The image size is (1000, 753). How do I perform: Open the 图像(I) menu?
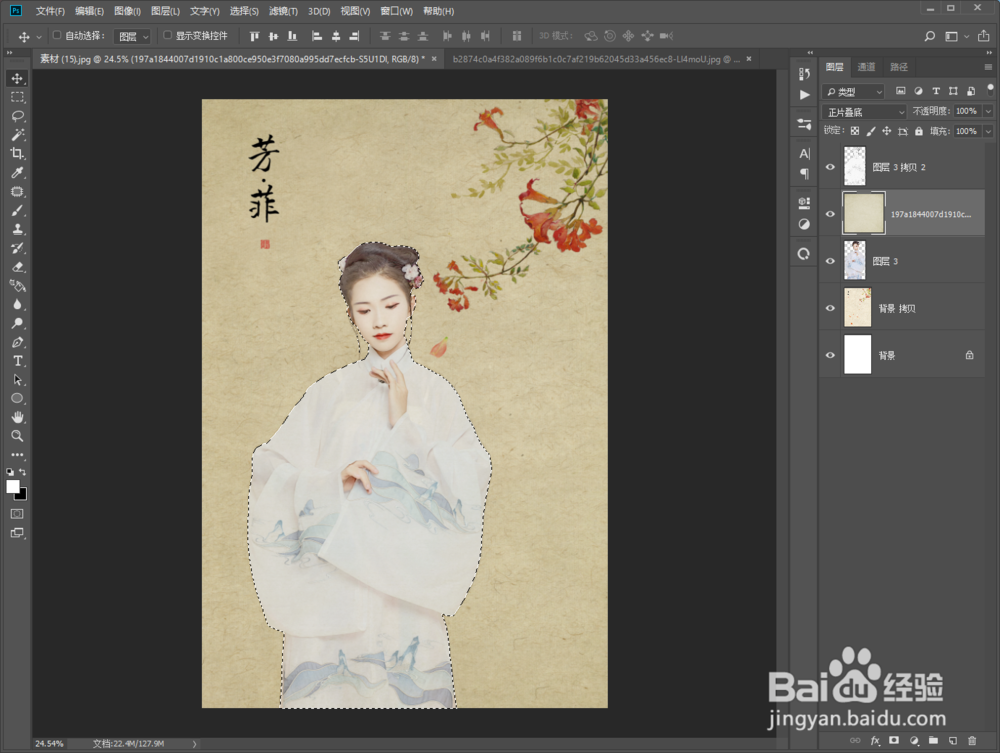[127, 11]
